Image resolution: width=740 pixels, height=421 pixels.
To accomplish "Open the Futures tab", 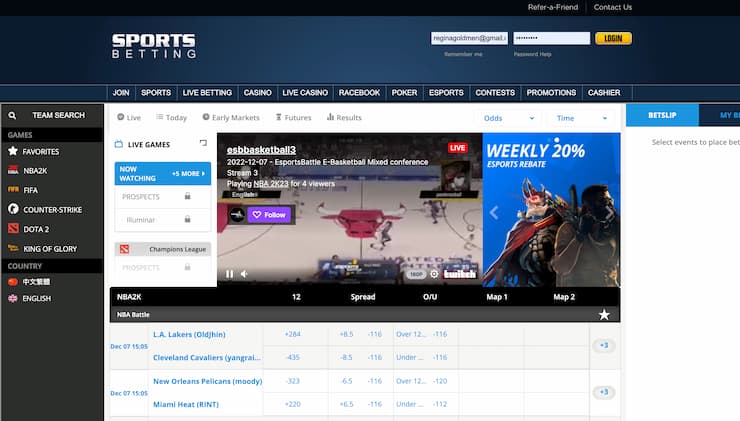I will 293,117.
